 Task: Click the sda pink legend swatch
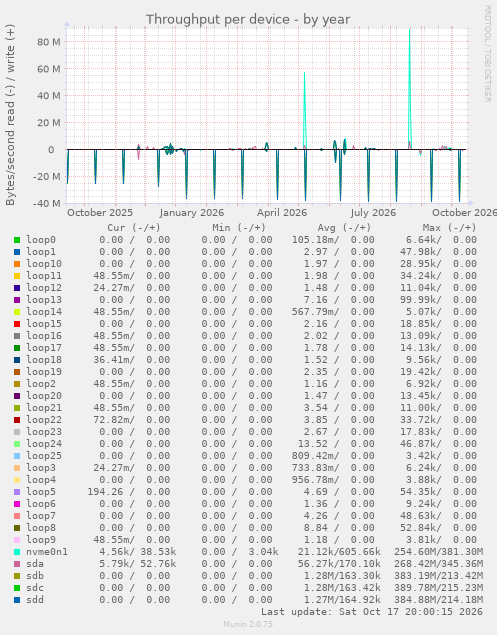(17, 564)
